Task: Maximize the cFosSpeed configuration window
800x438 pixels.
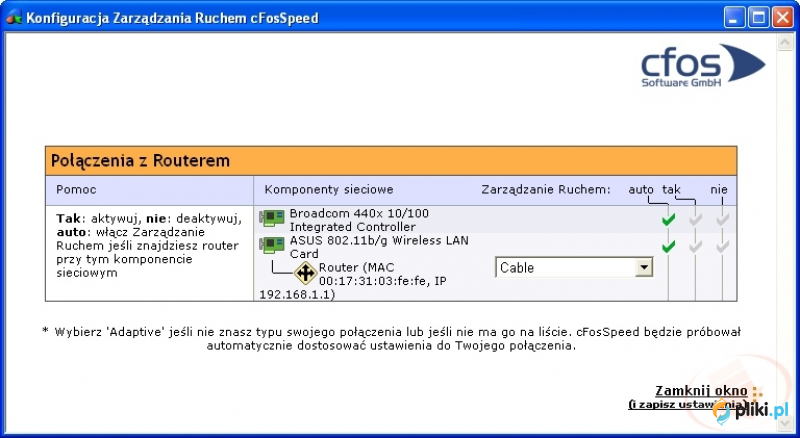Action: tap(758, 17)
